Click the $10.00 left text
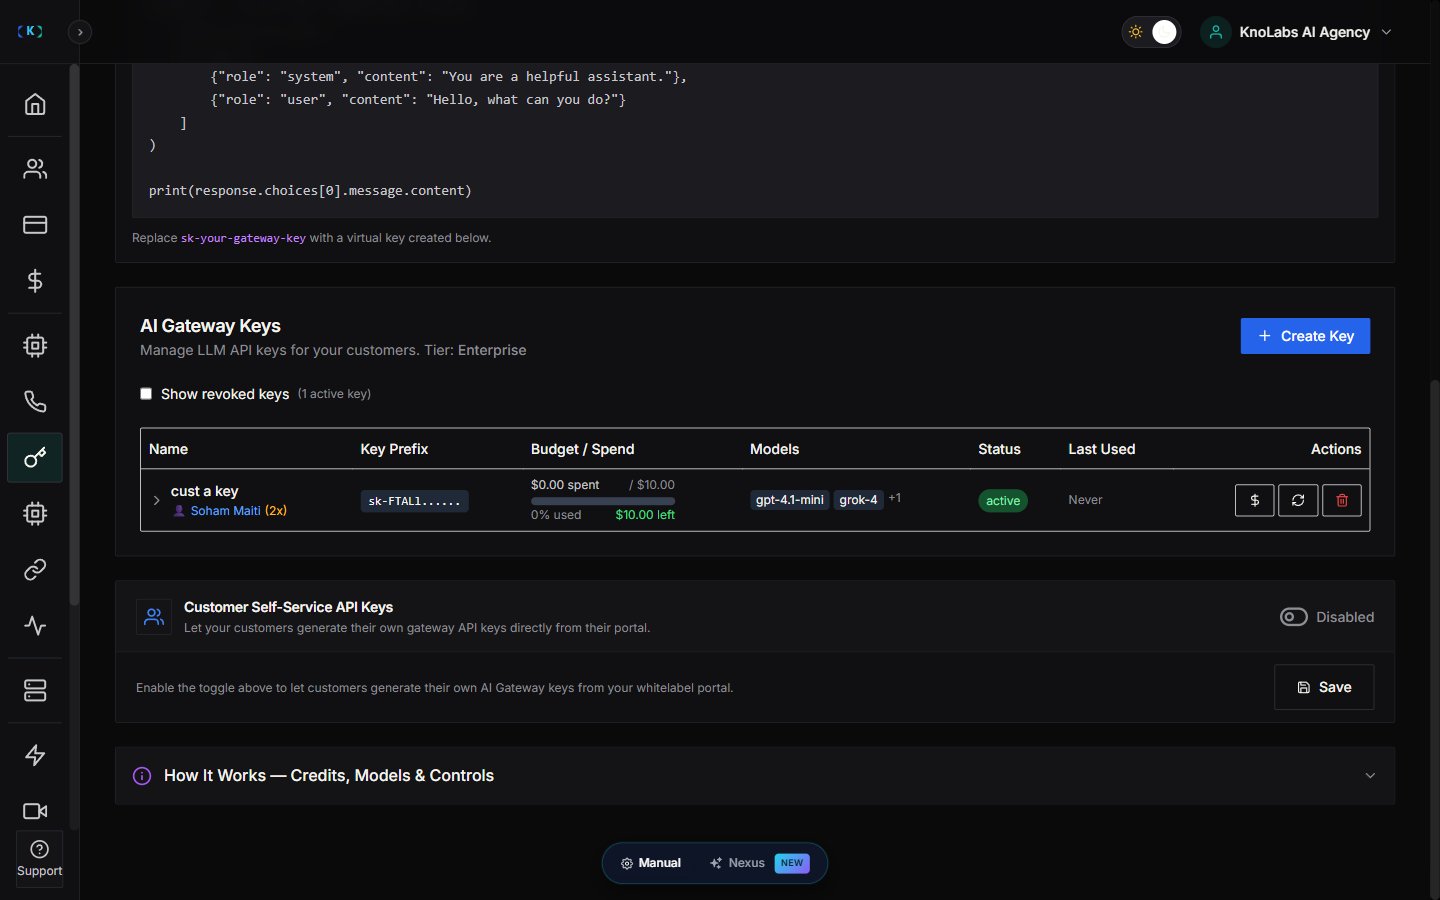1440x900 pixels. coord(645,515)
